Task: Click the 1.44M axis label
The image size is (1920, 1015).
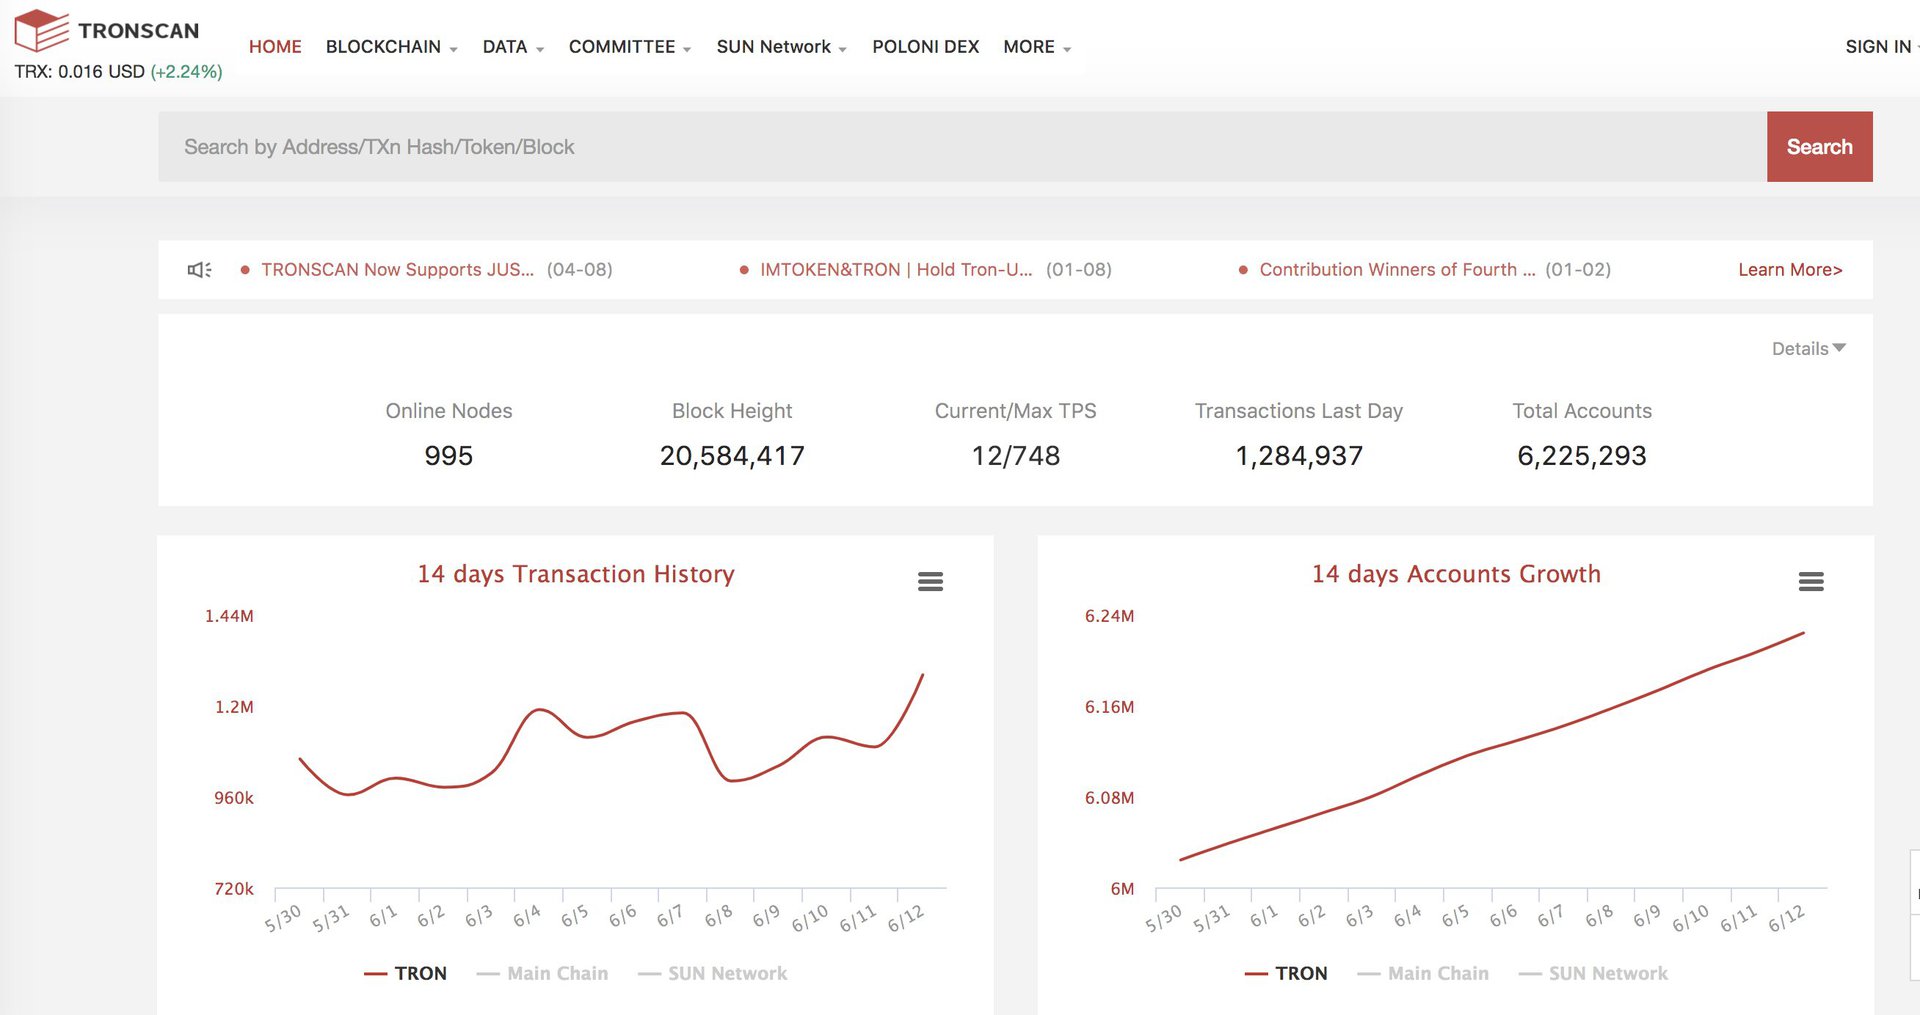Action: click(x=229, y=616)
